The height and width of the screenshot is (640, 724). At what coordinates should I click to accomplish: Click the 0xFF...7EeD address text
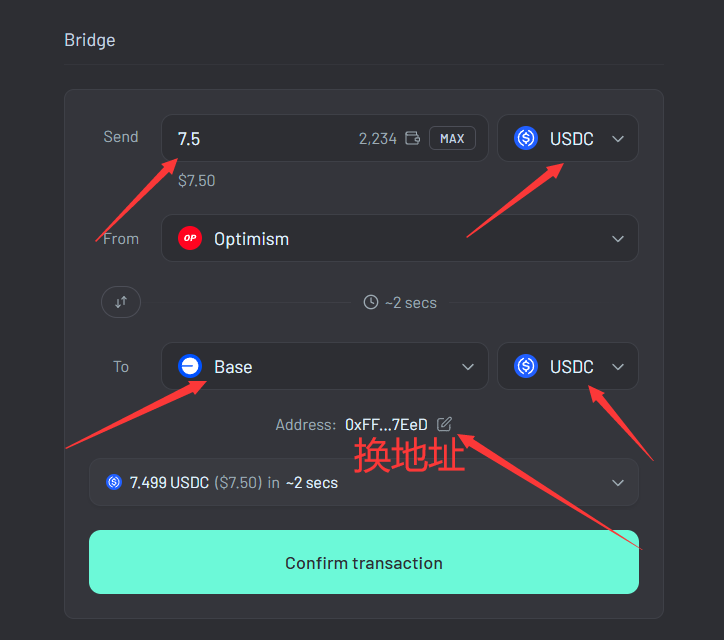pyautogui.click(x=386, y=424)
